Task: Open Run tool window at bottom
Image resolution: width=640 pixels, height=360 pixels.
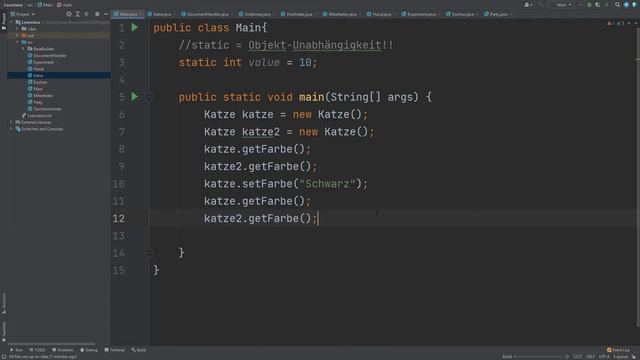Action: [17, 350]
